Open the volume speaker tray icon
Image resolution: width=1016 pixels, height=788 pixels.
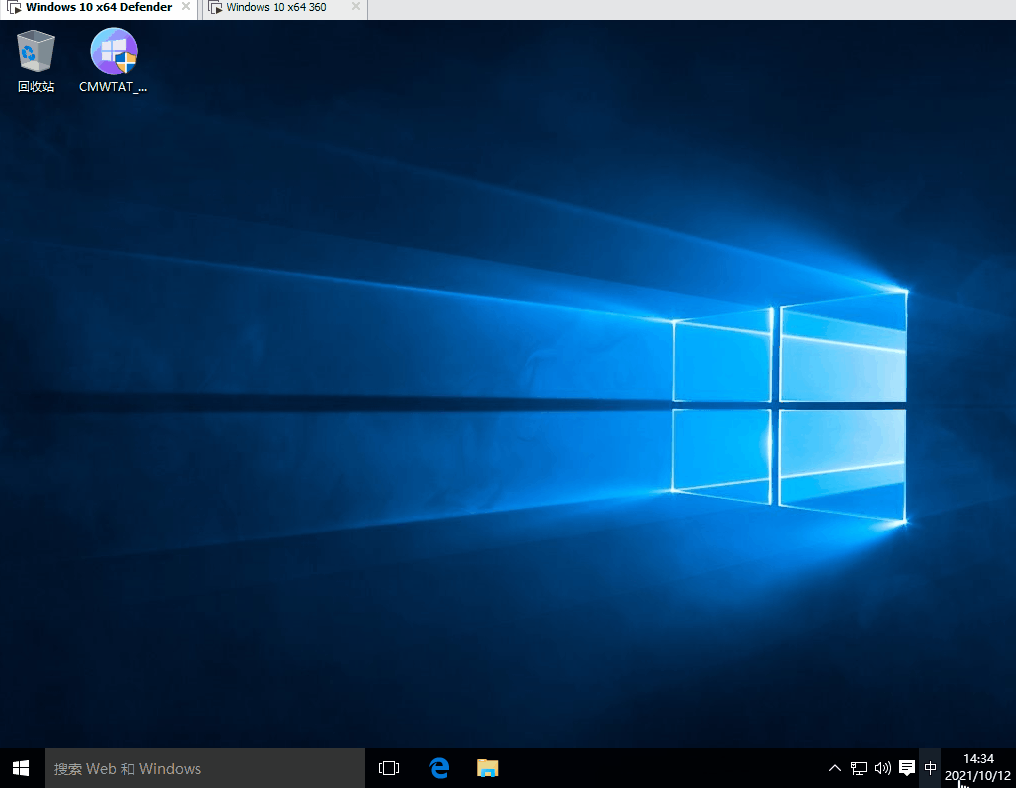click(x=883, y=769)
